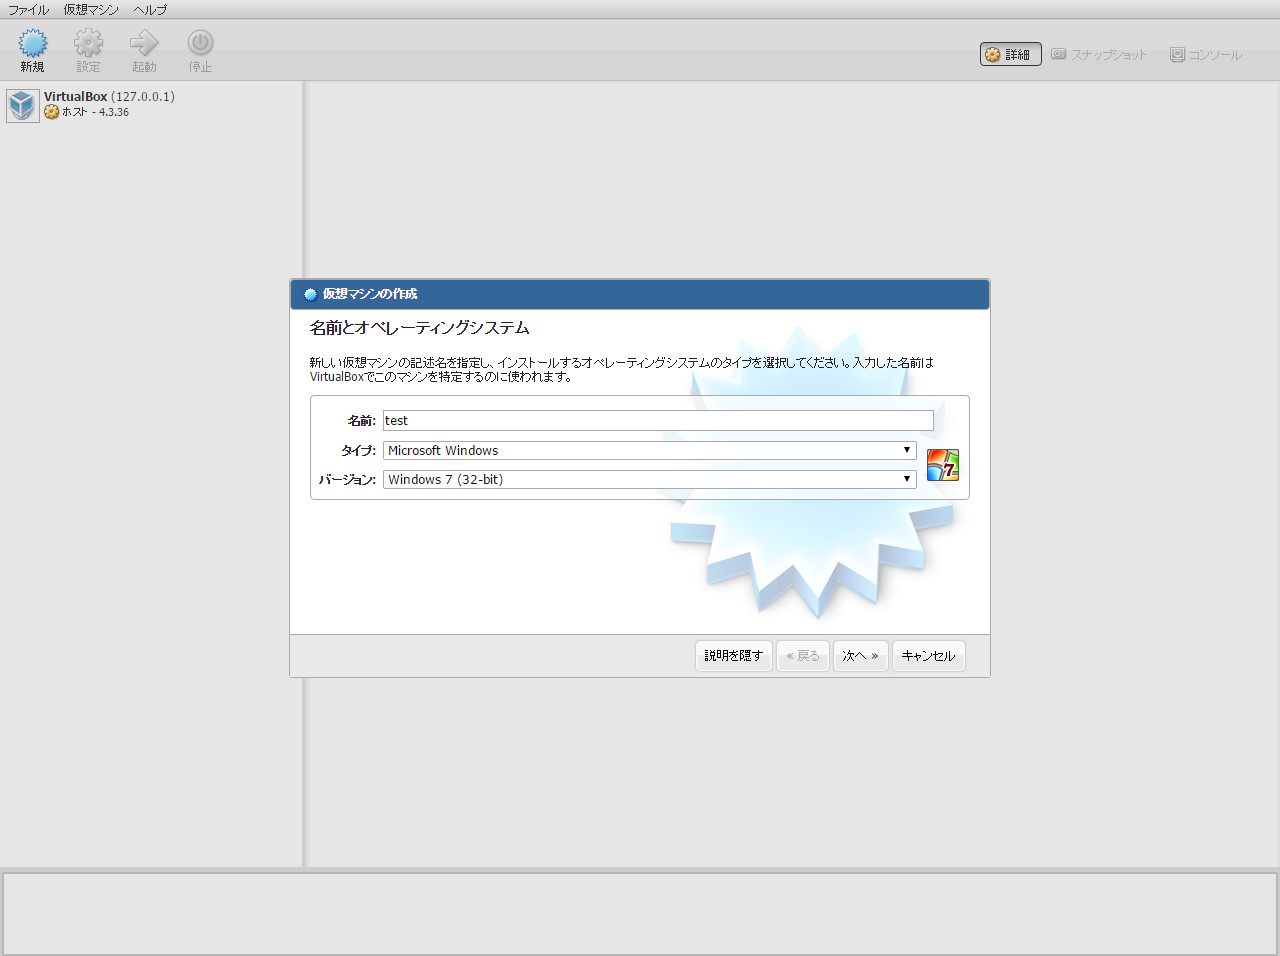Click inside the 名前 name field
The image size is (1280, 956).
pos(658,420)
